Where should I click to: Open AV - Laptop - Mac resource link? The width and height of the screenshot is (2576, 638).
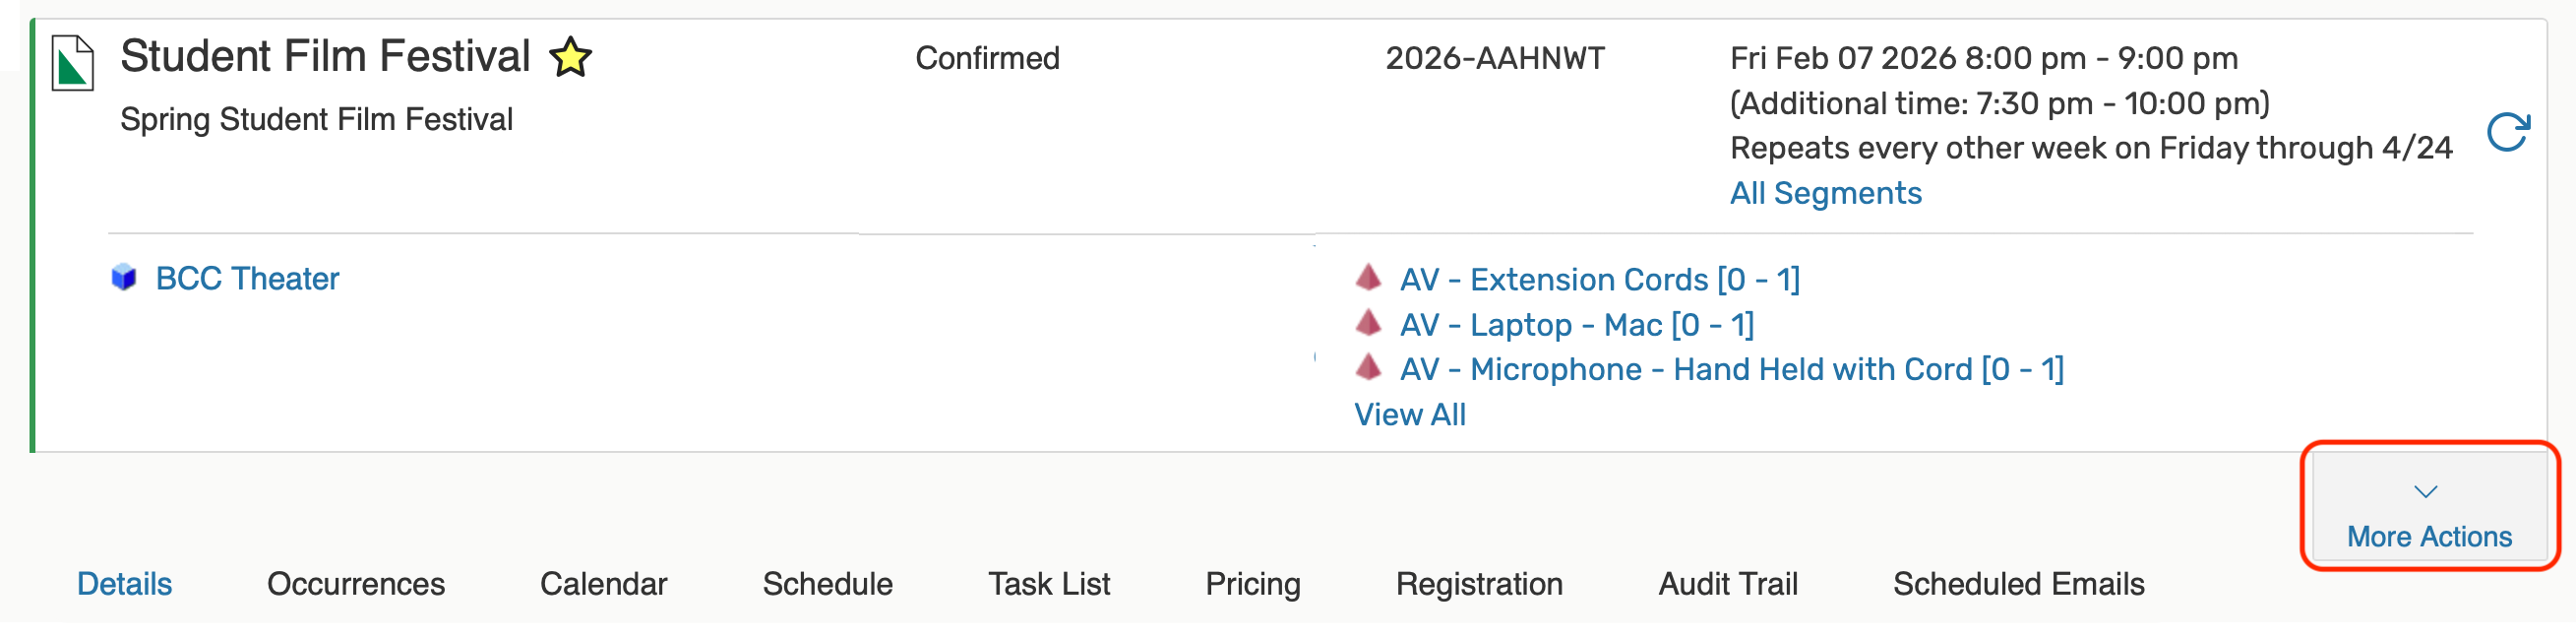tap(1576, 324)
